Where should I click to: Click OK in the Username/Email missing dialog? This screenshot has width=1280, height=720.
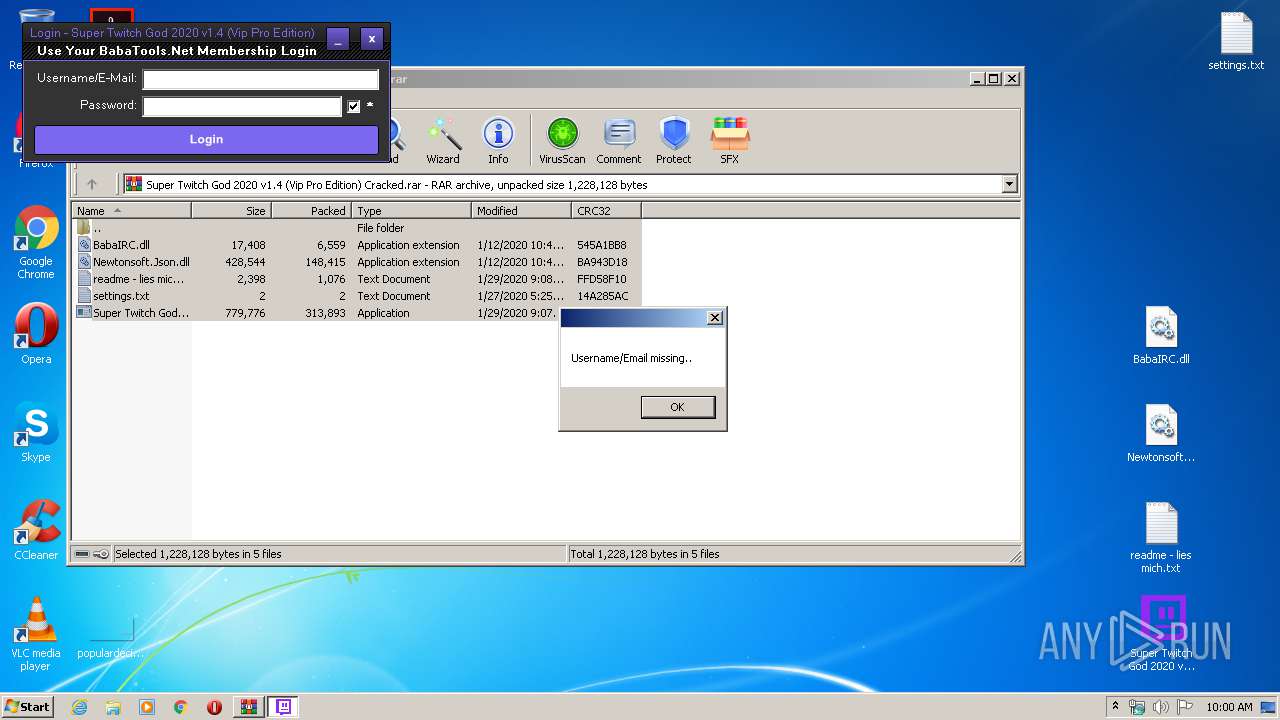tap(677, 407)
